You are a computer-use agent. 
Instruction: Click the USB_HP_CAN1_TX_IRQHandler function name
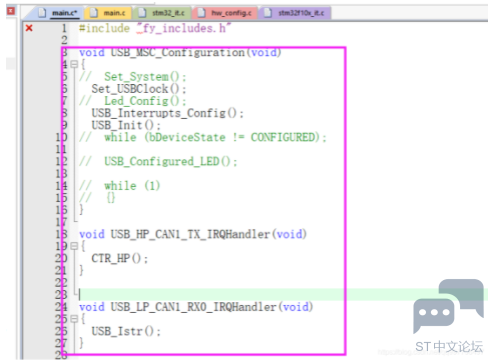(x=190, y=234)
